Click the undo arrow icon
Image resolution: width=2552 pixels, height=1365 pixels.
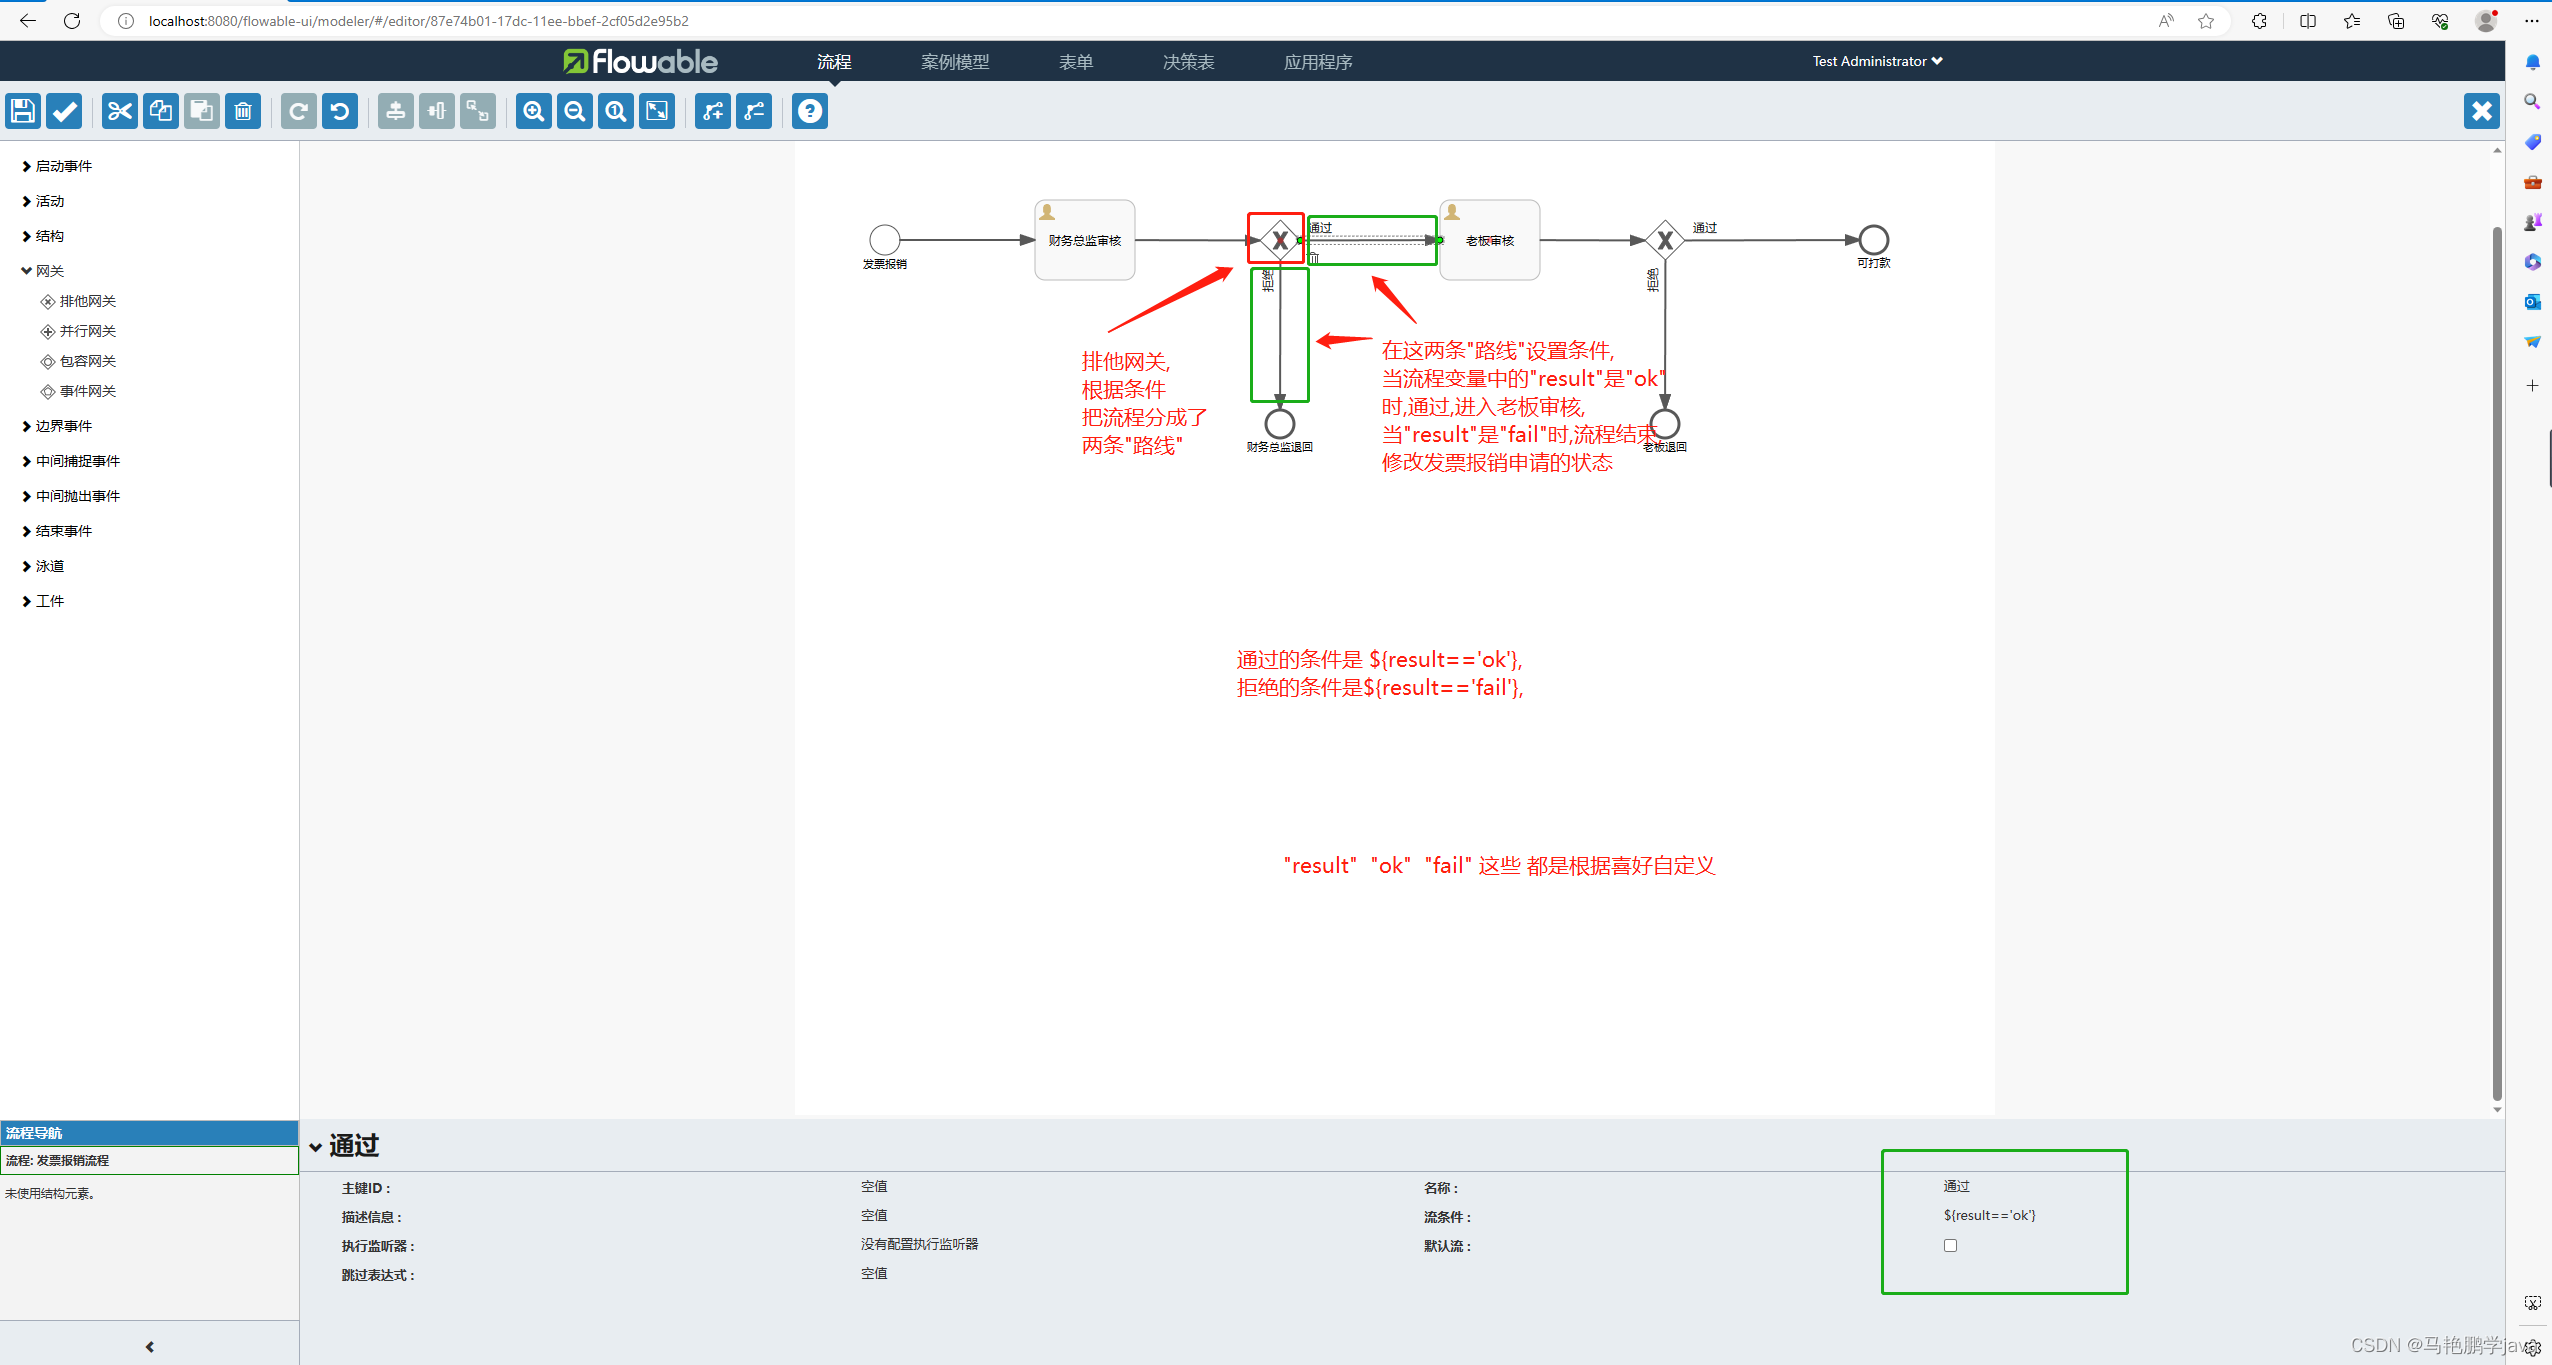coord(340,111)
